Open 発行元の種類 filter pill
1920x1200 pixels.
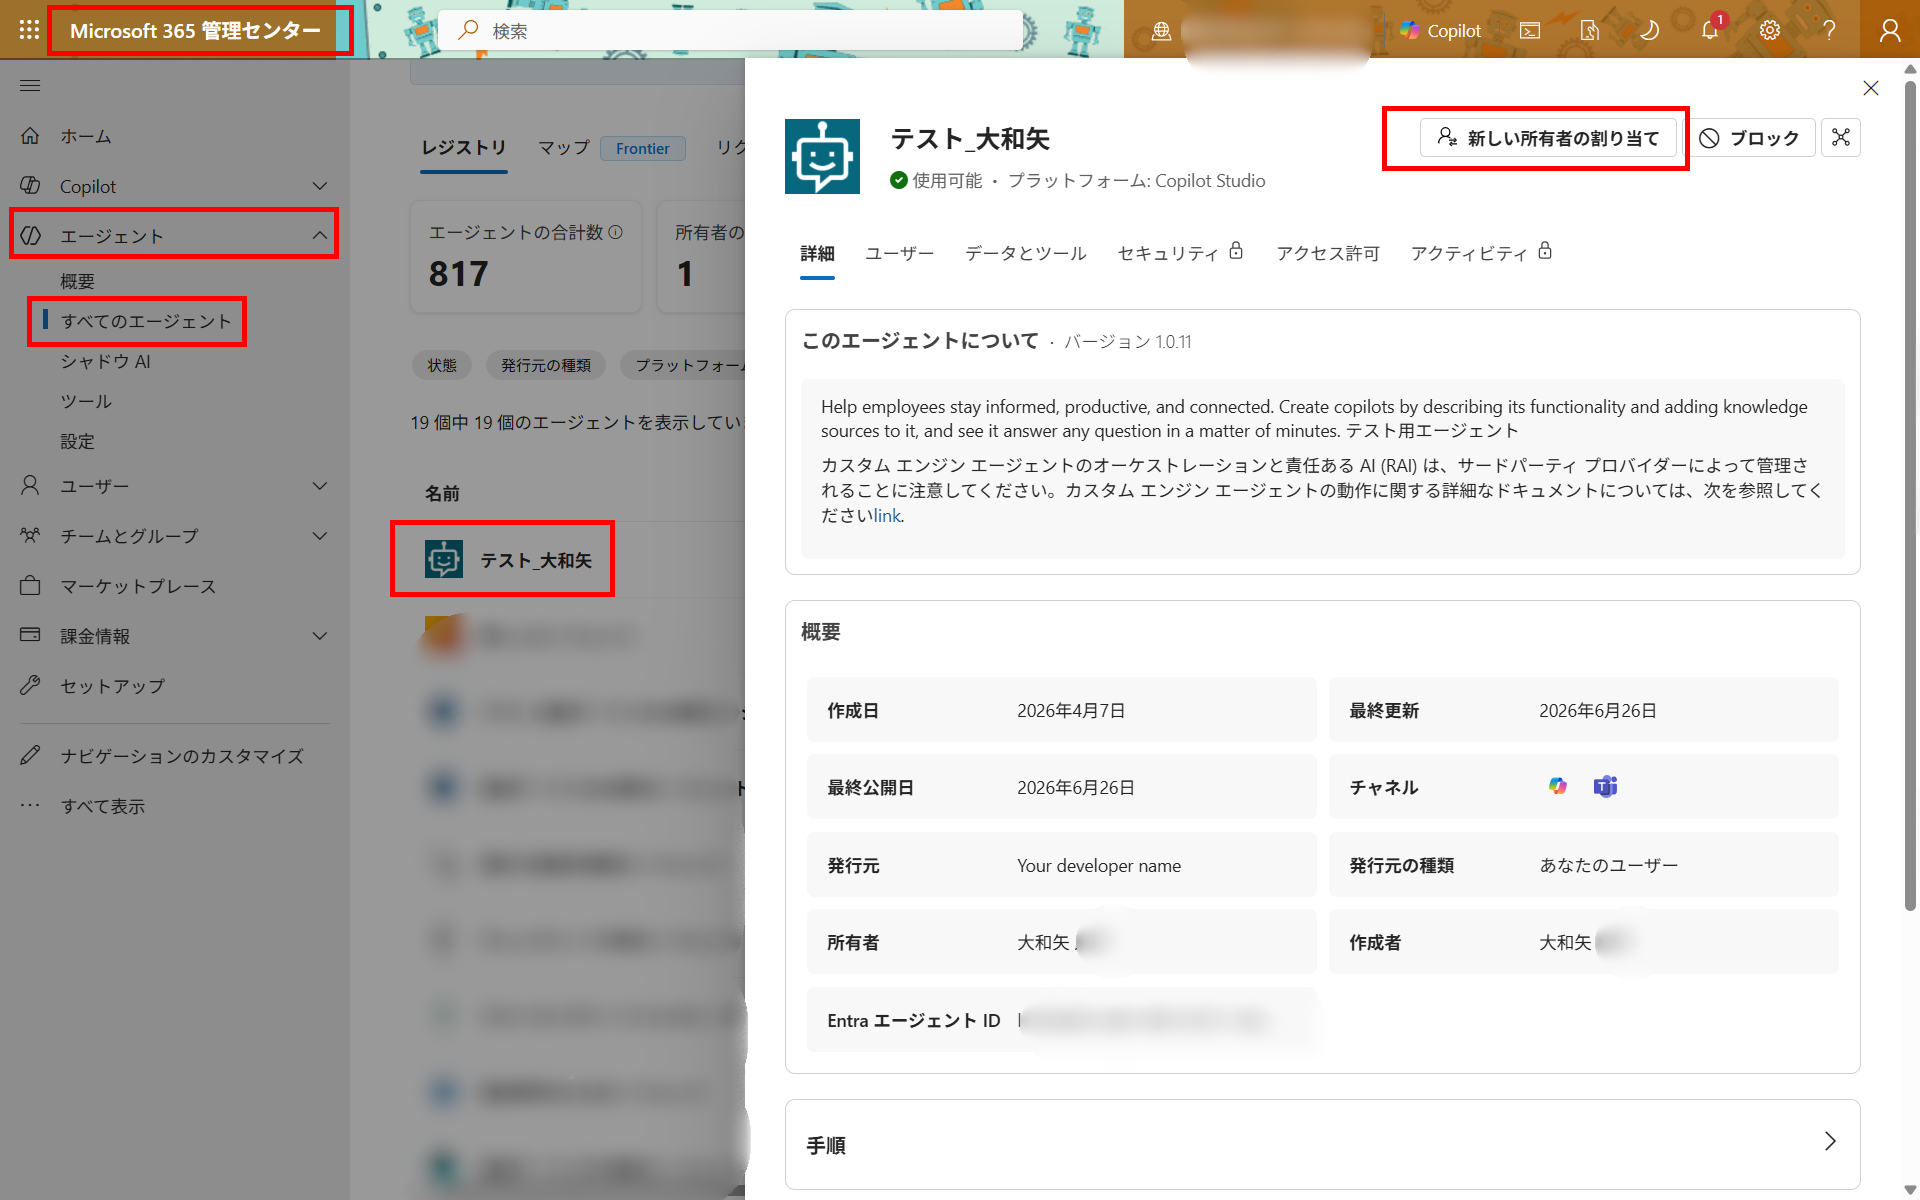coord(546,365)
